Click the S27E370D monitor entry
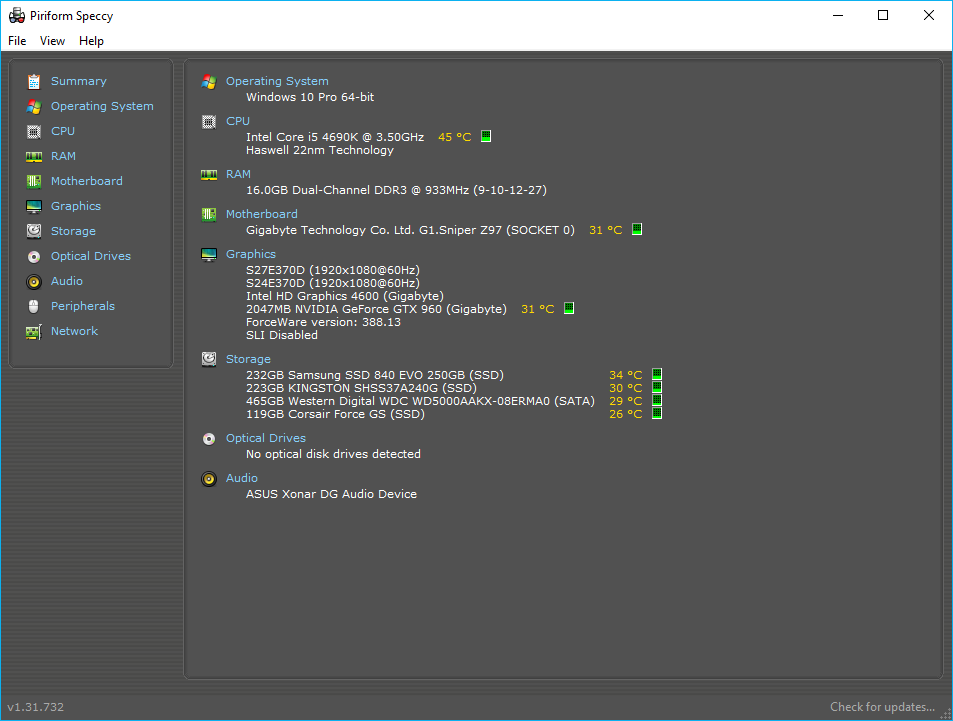Screen dimensions: 953x721 coord(333,270)
